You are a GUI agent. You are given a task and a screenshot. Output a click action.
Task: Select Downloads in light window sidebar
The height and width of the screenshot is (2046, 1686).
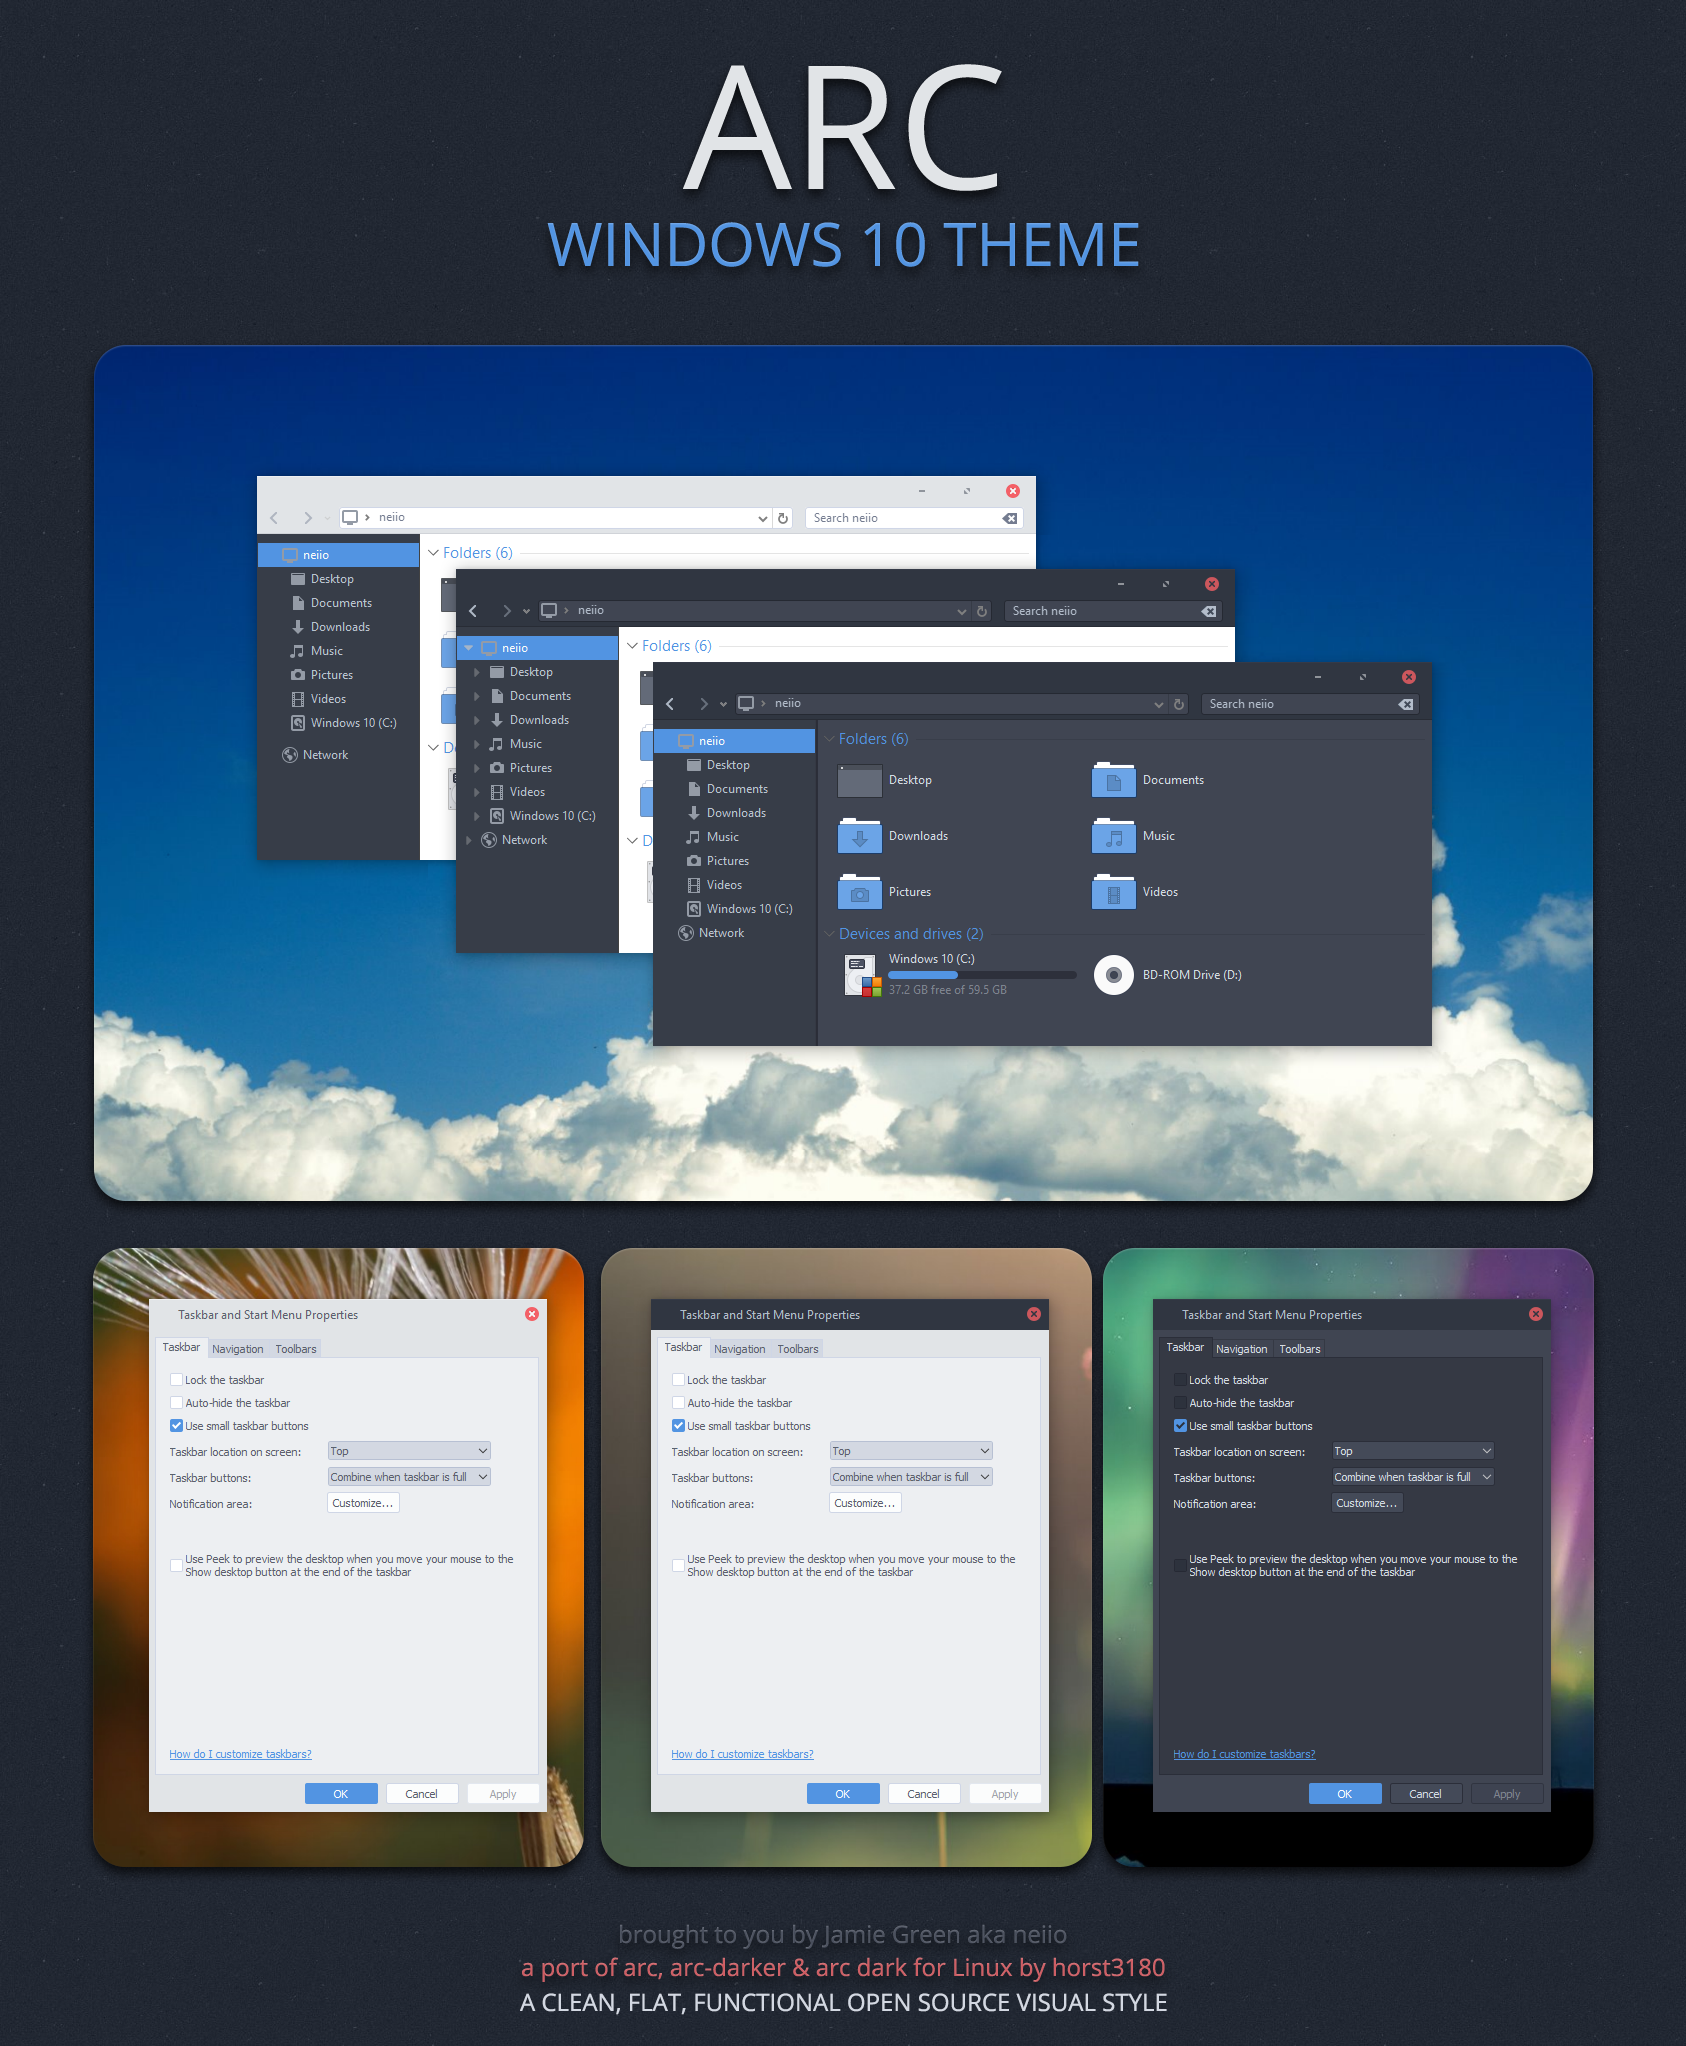[338, 627]
